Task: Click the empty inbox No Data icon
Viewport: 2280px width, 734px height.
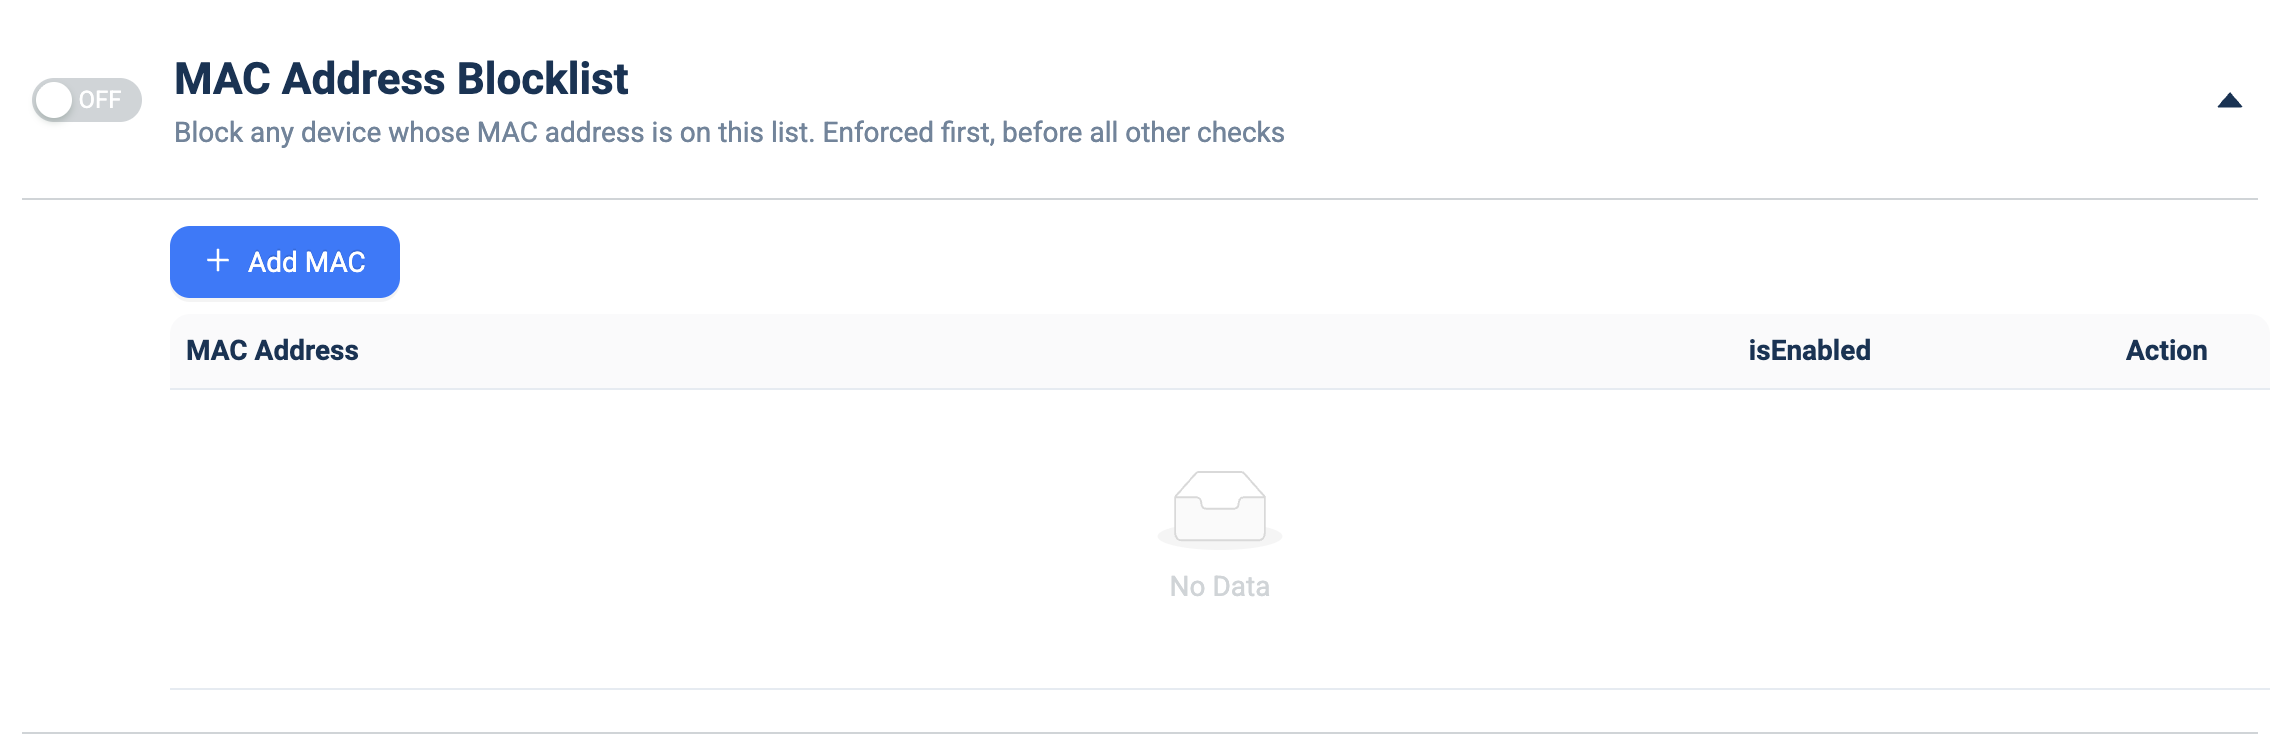Action: tap(1220, 508)
